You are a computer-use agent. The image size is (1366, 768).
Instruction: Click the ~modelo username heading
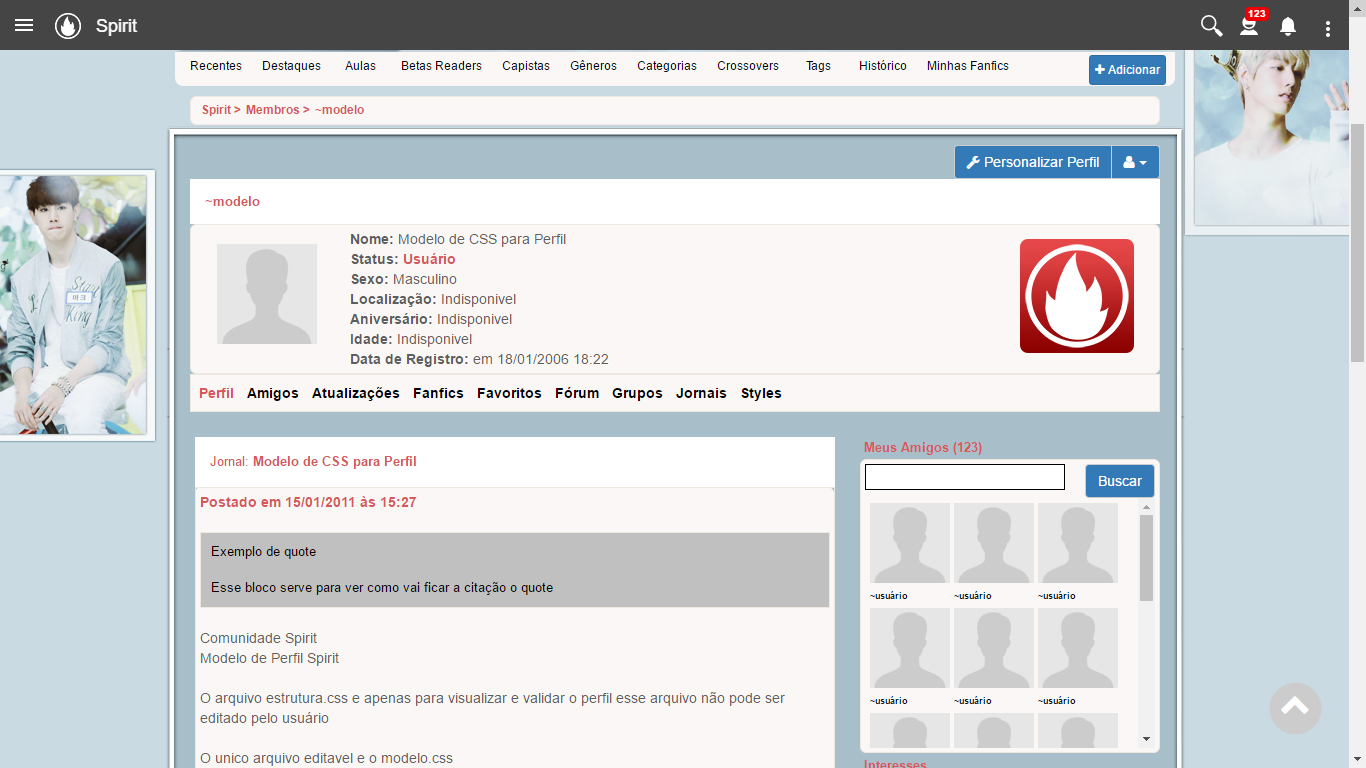click(x=232, y=201)
